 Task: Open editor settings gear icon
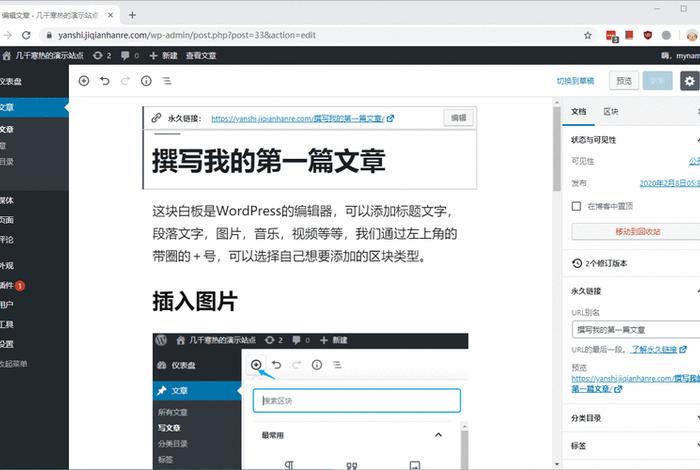click(x=689, y=81)
